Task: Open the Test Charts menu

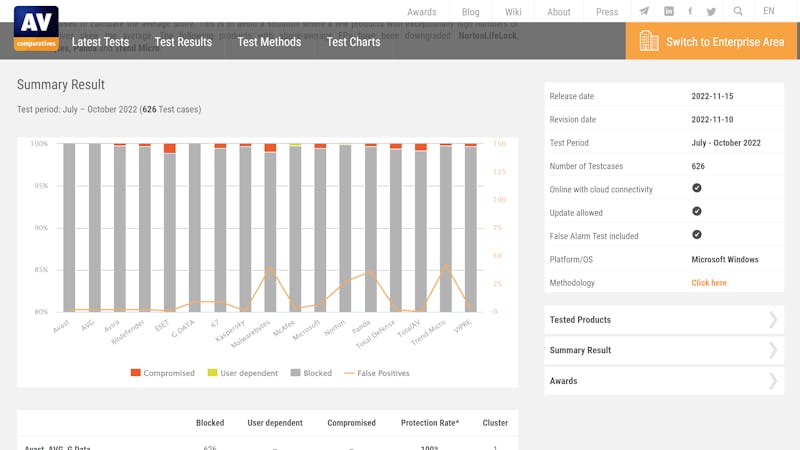Action: 354,42
